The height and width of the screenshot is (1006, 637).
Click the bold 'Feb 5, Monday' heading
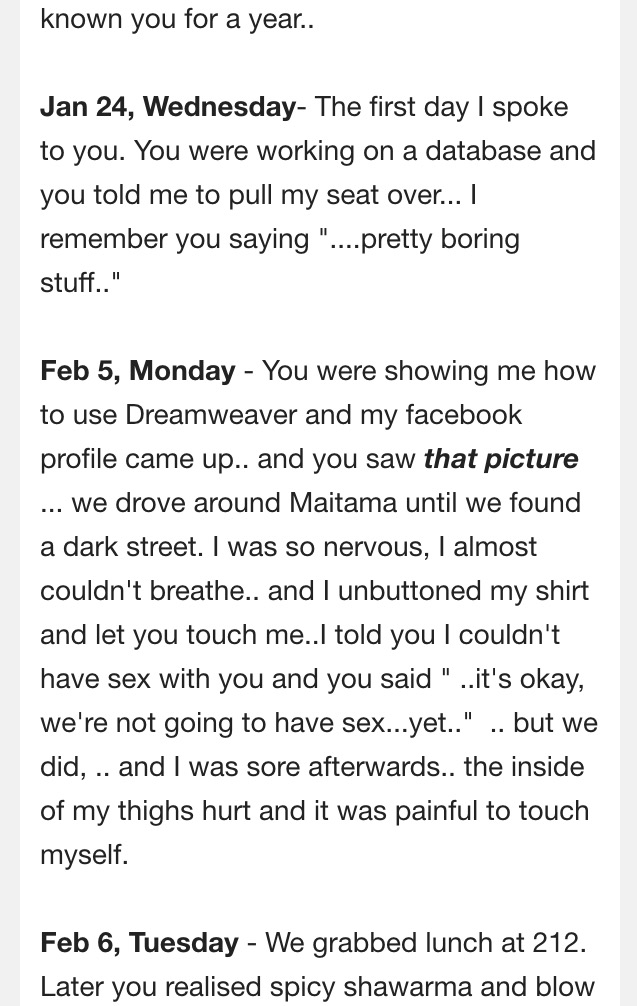click(138, 371)
